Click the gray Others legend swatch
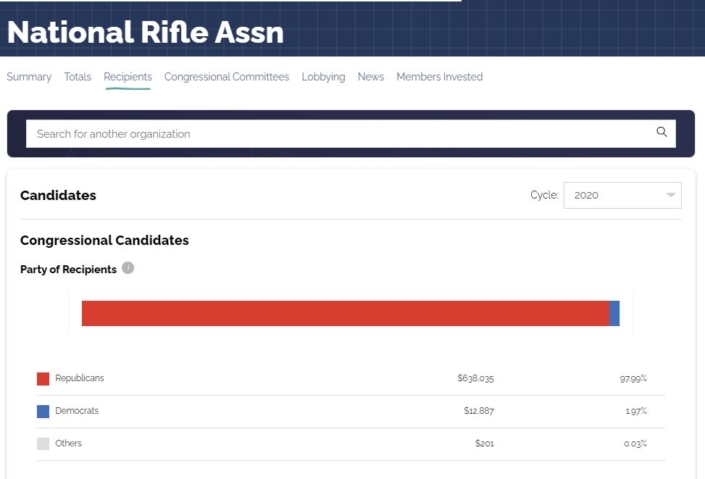This screenshot has height=479, width=705. point(43,443)
